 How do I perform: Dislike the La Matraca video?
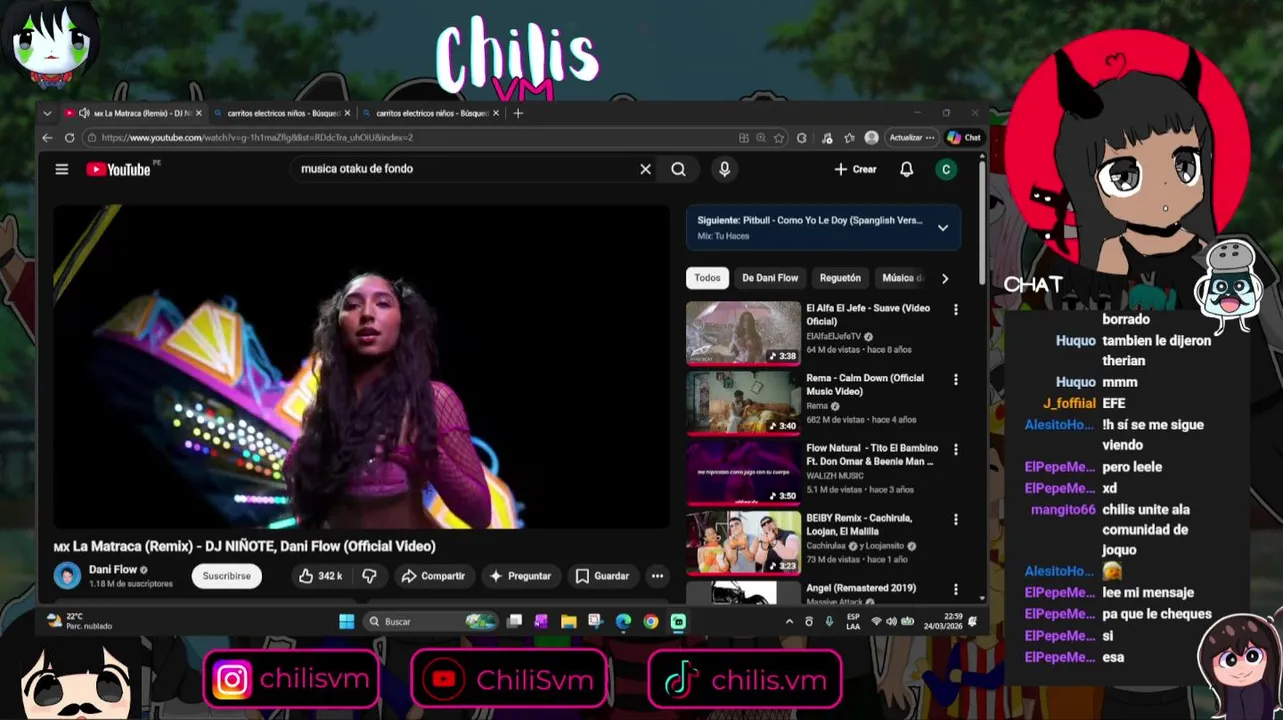click(369, 576)
